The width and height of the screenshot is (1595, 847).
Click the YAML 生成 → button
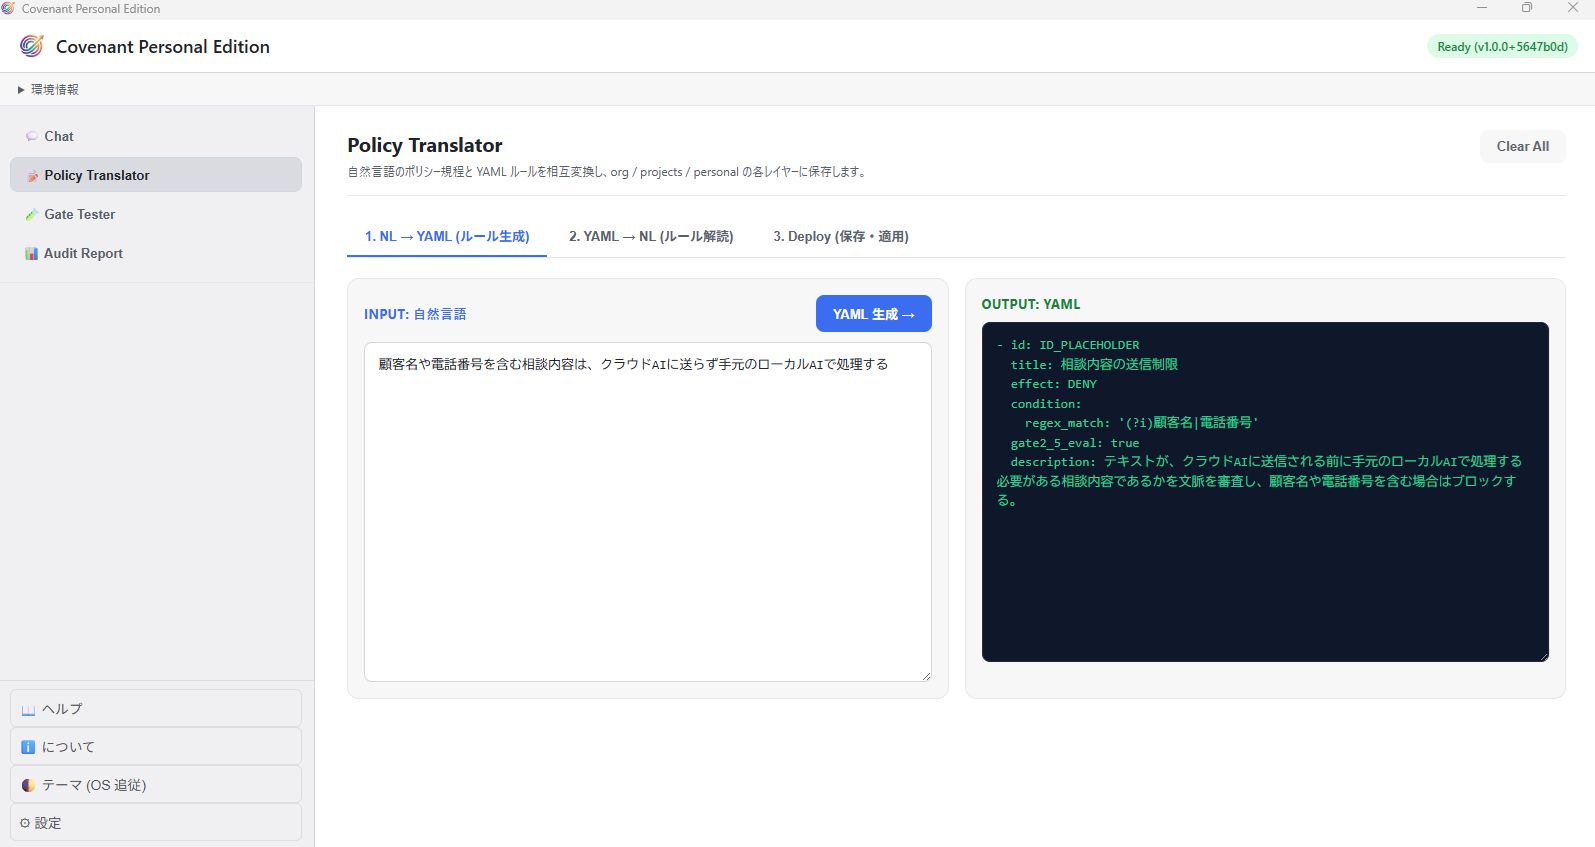pyautogui.click(x=874, y=314)
